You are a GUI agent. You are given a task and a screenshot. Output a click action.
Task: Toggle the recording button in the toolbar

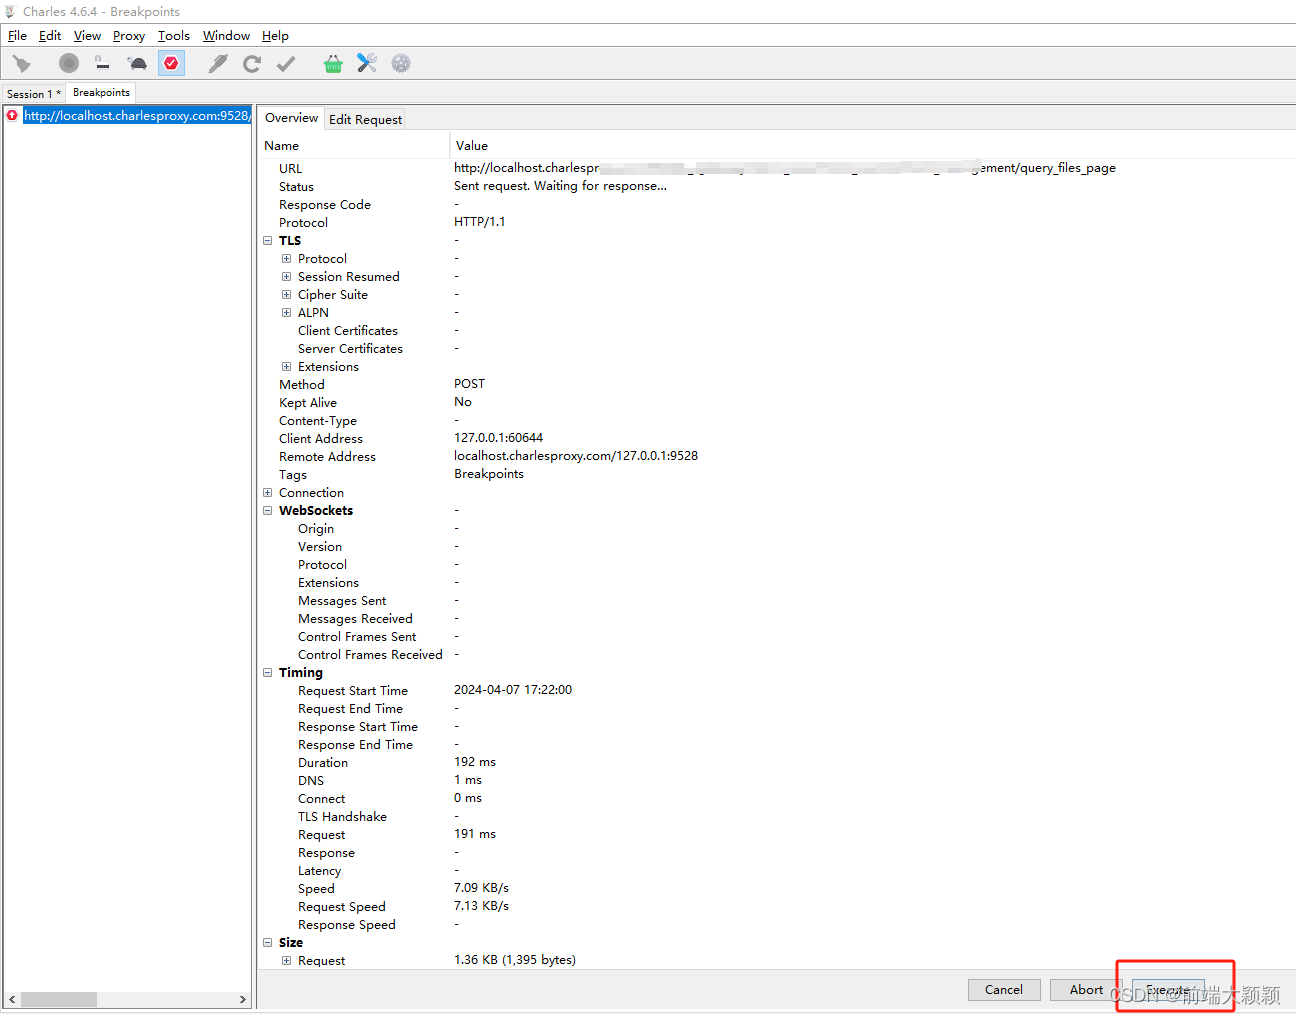pos(68,63)
